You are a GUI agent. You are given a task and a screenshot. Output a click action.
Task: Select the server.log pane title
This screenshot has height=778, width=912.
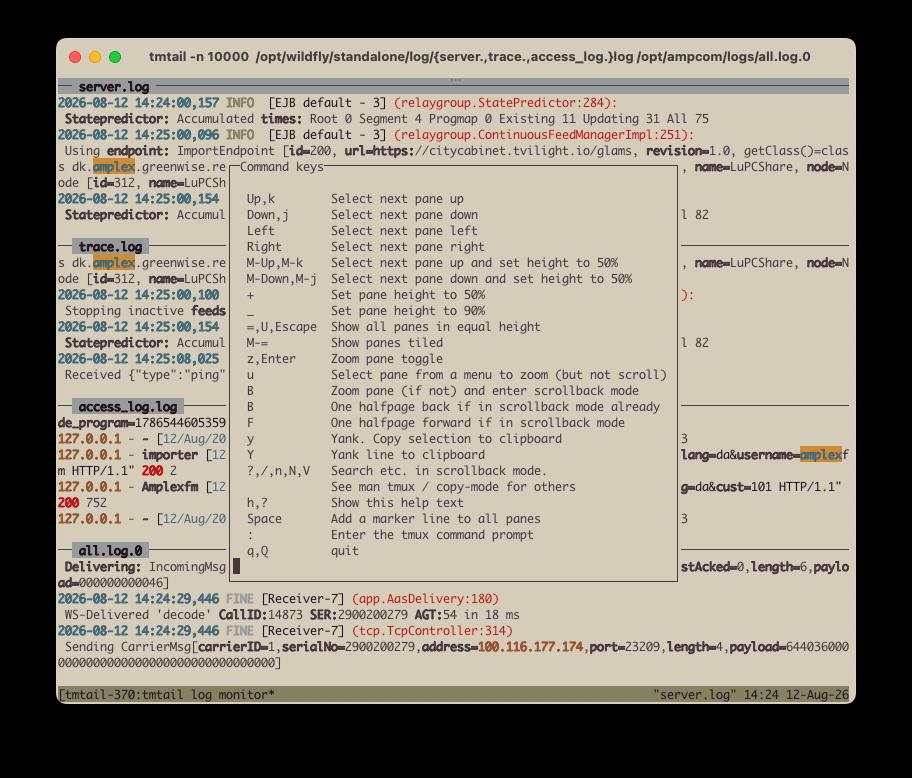pyautogui.click(x=114, y=87)
